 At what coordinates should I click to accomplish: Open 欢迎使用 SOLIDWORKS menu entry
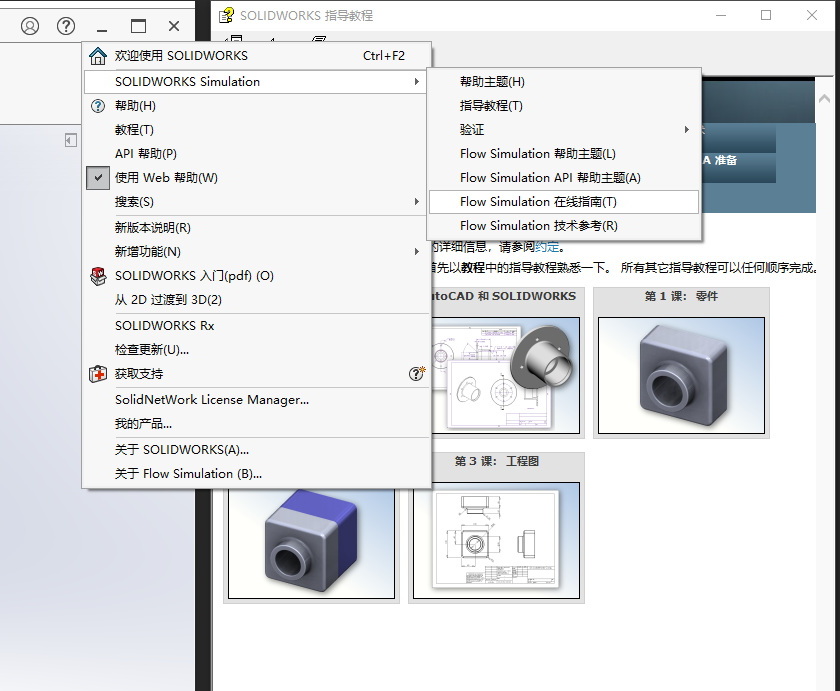[257, 56]
